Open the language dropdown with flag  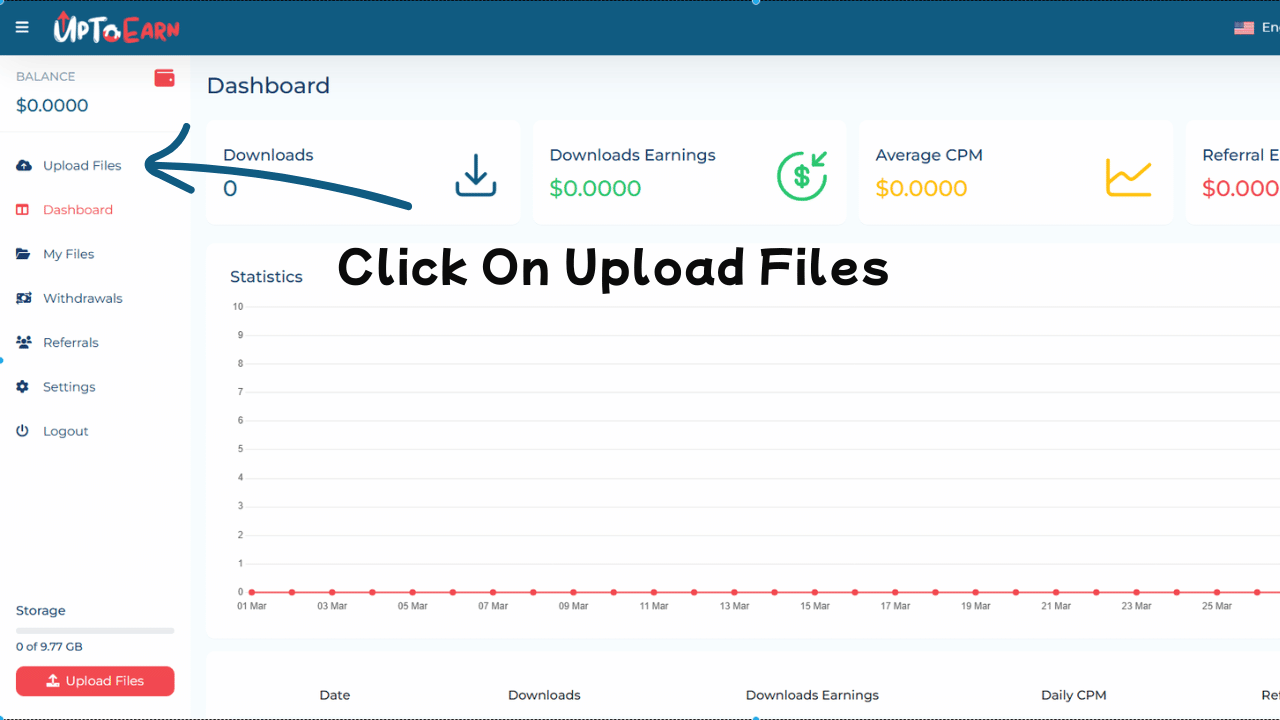click(x=1256, y=28)
